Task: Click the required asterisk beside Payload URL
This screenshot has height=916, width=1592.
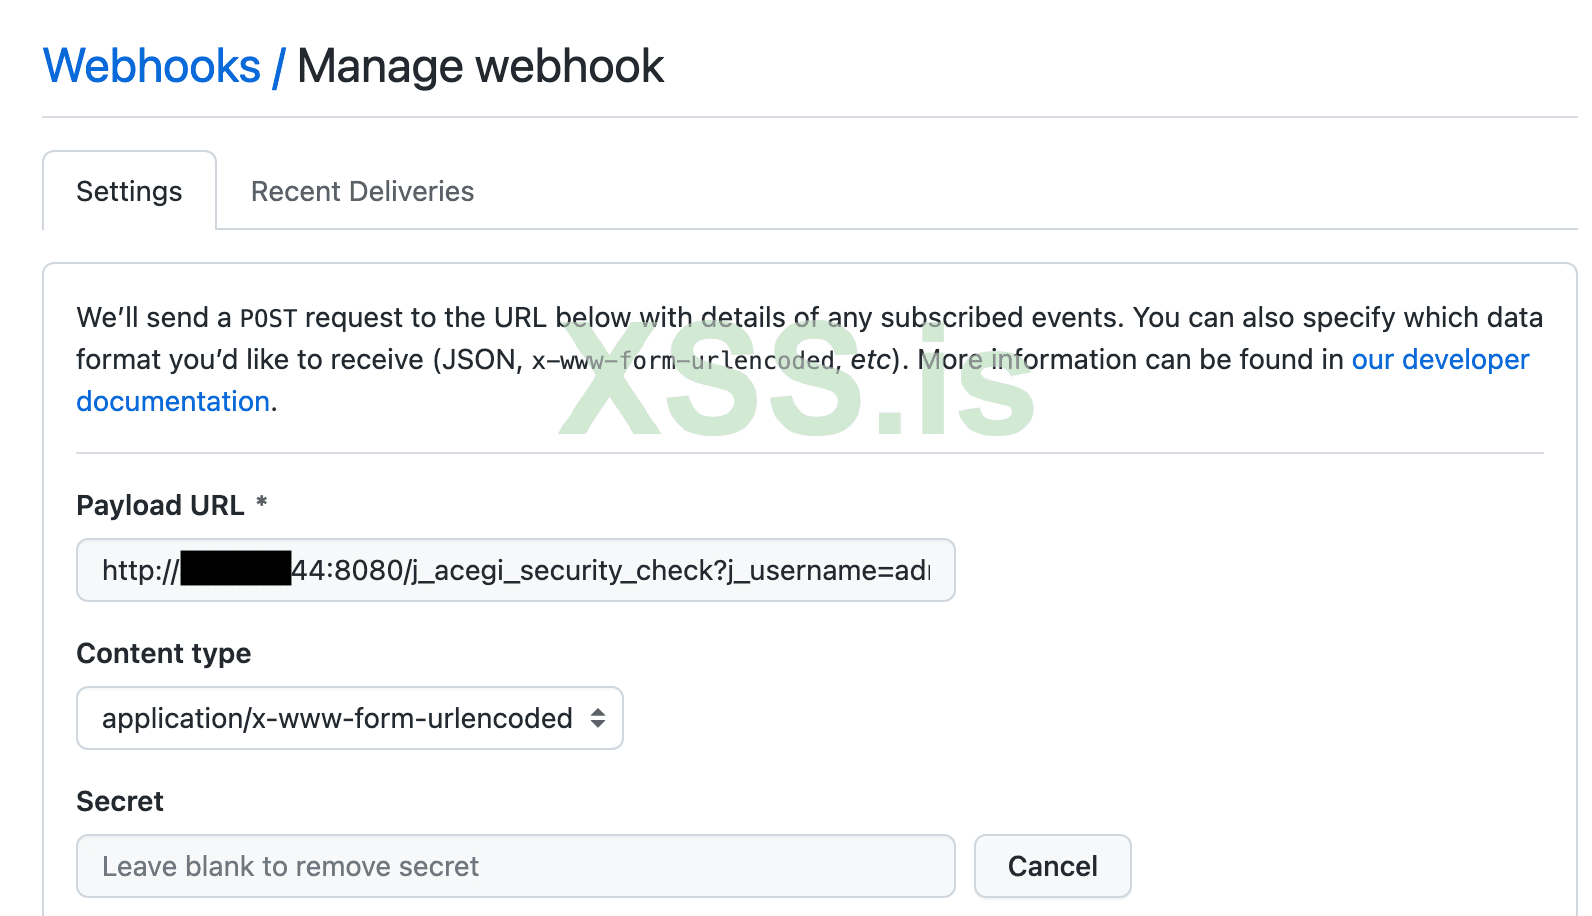Action: click(262, 502)
